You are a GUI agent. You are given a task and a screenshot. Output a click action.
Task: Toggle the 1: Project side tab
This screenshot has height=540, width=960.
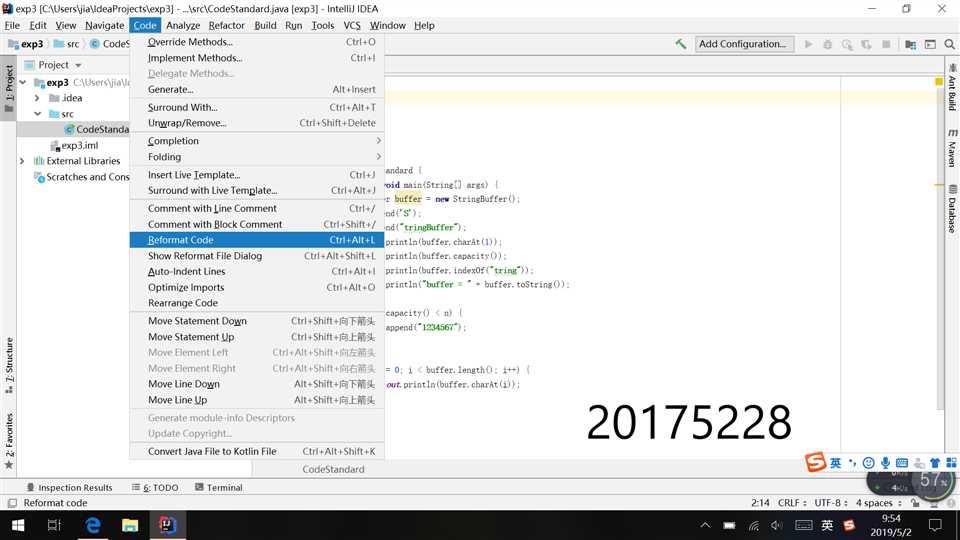[9, 88]
